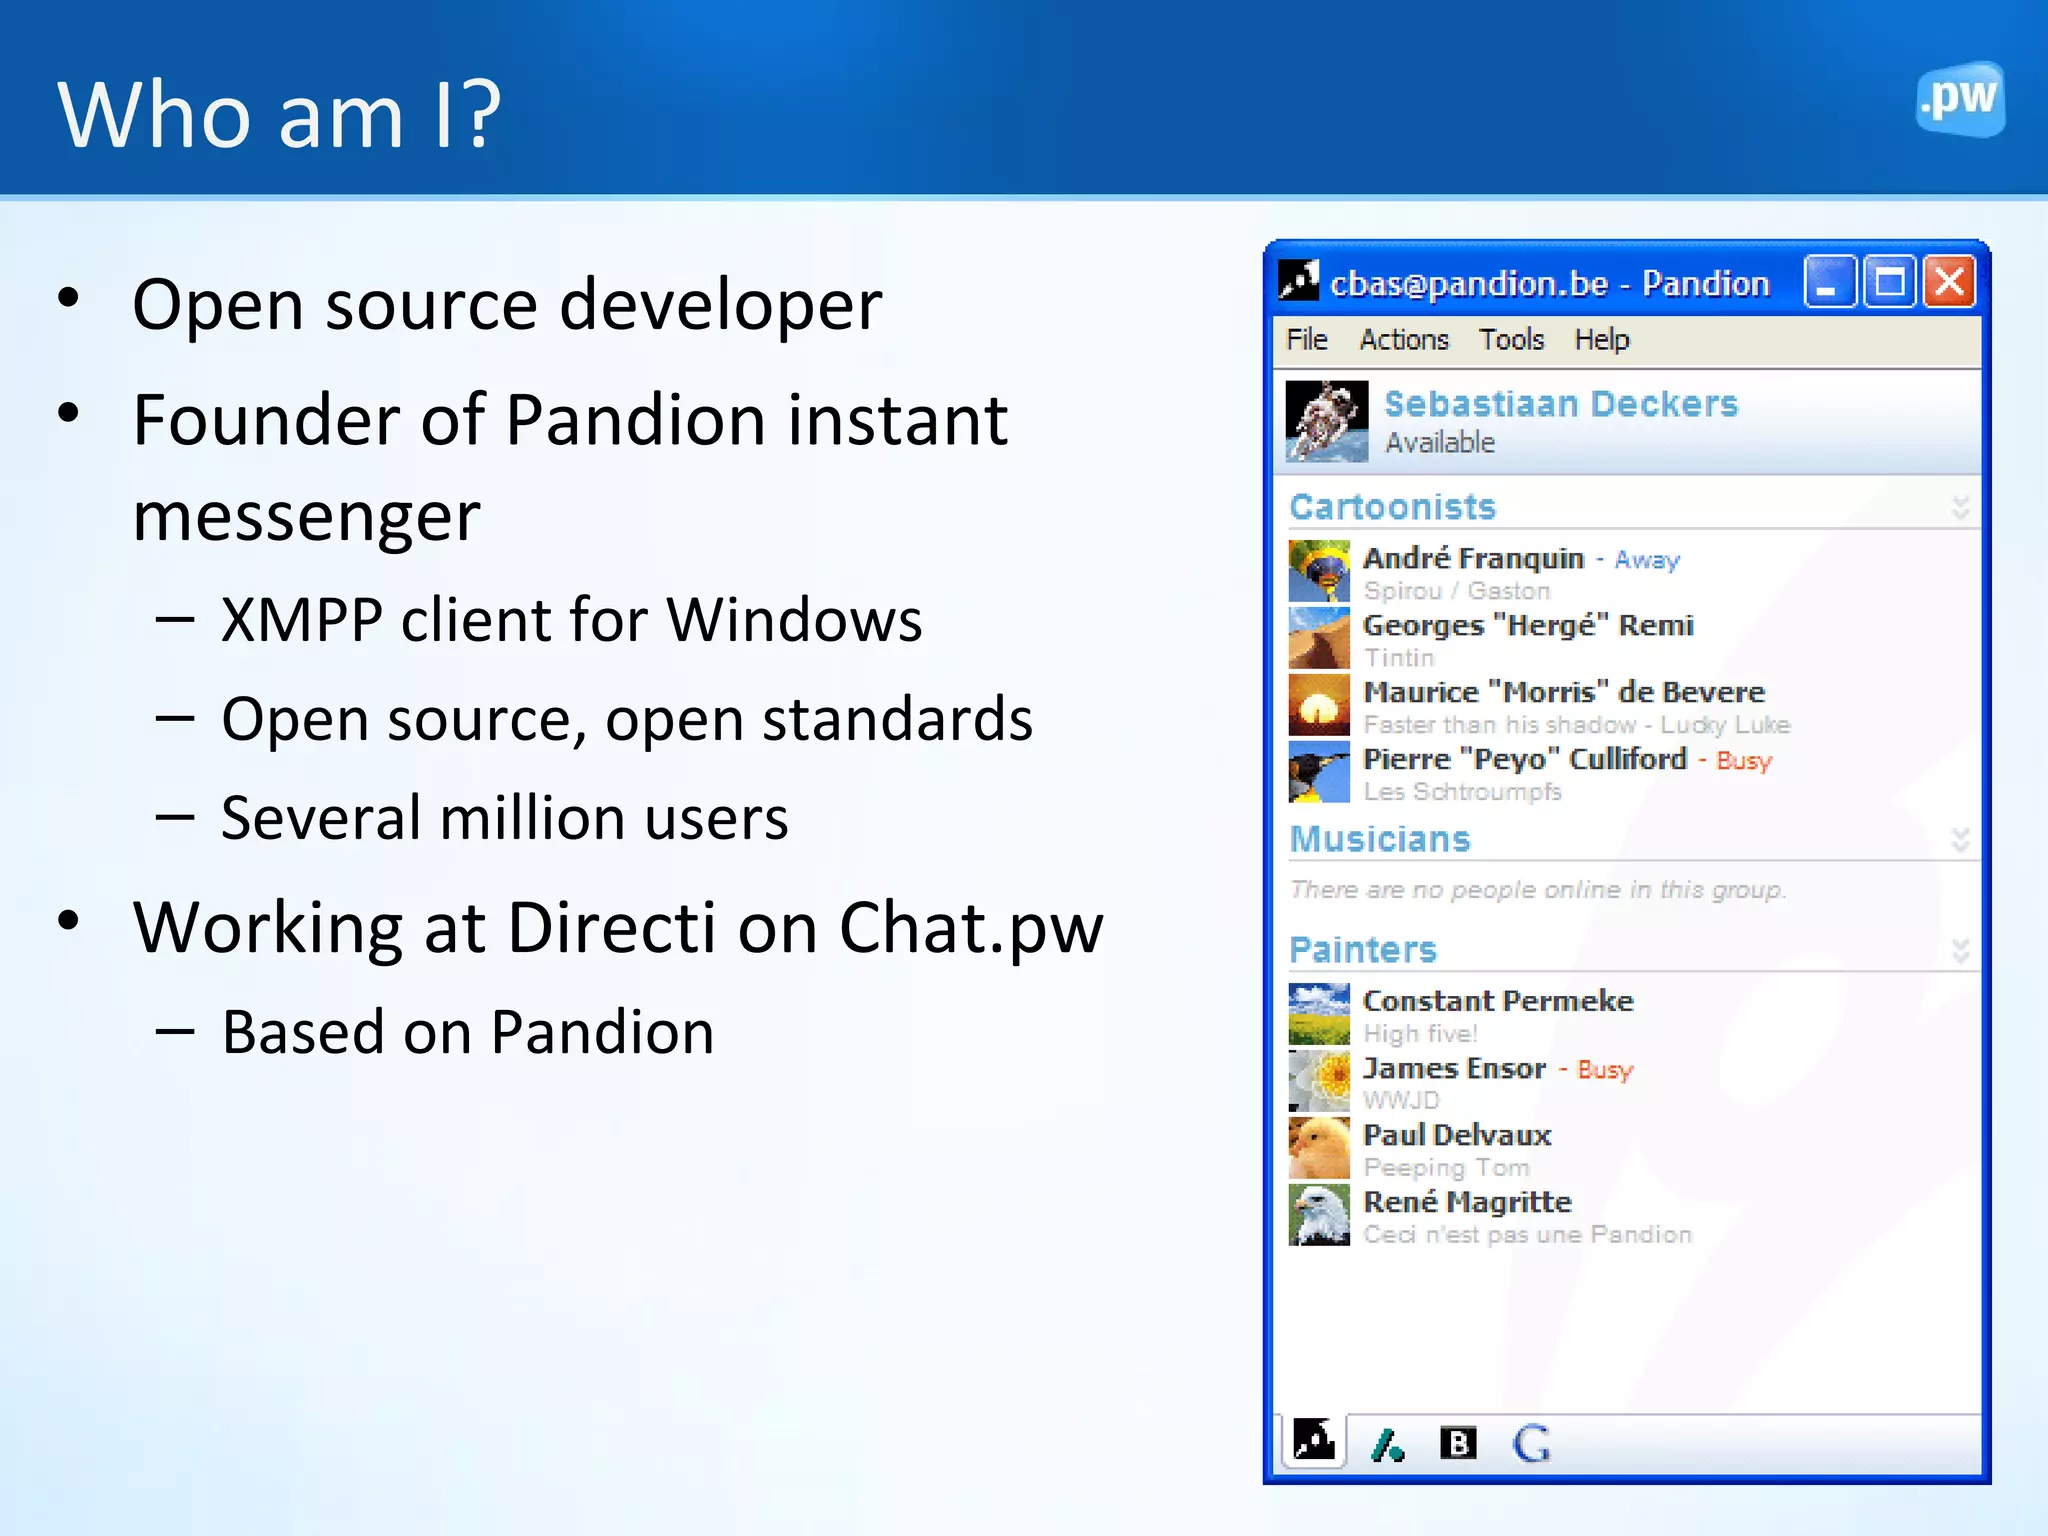Change the Available status text

coord(1440,442)
